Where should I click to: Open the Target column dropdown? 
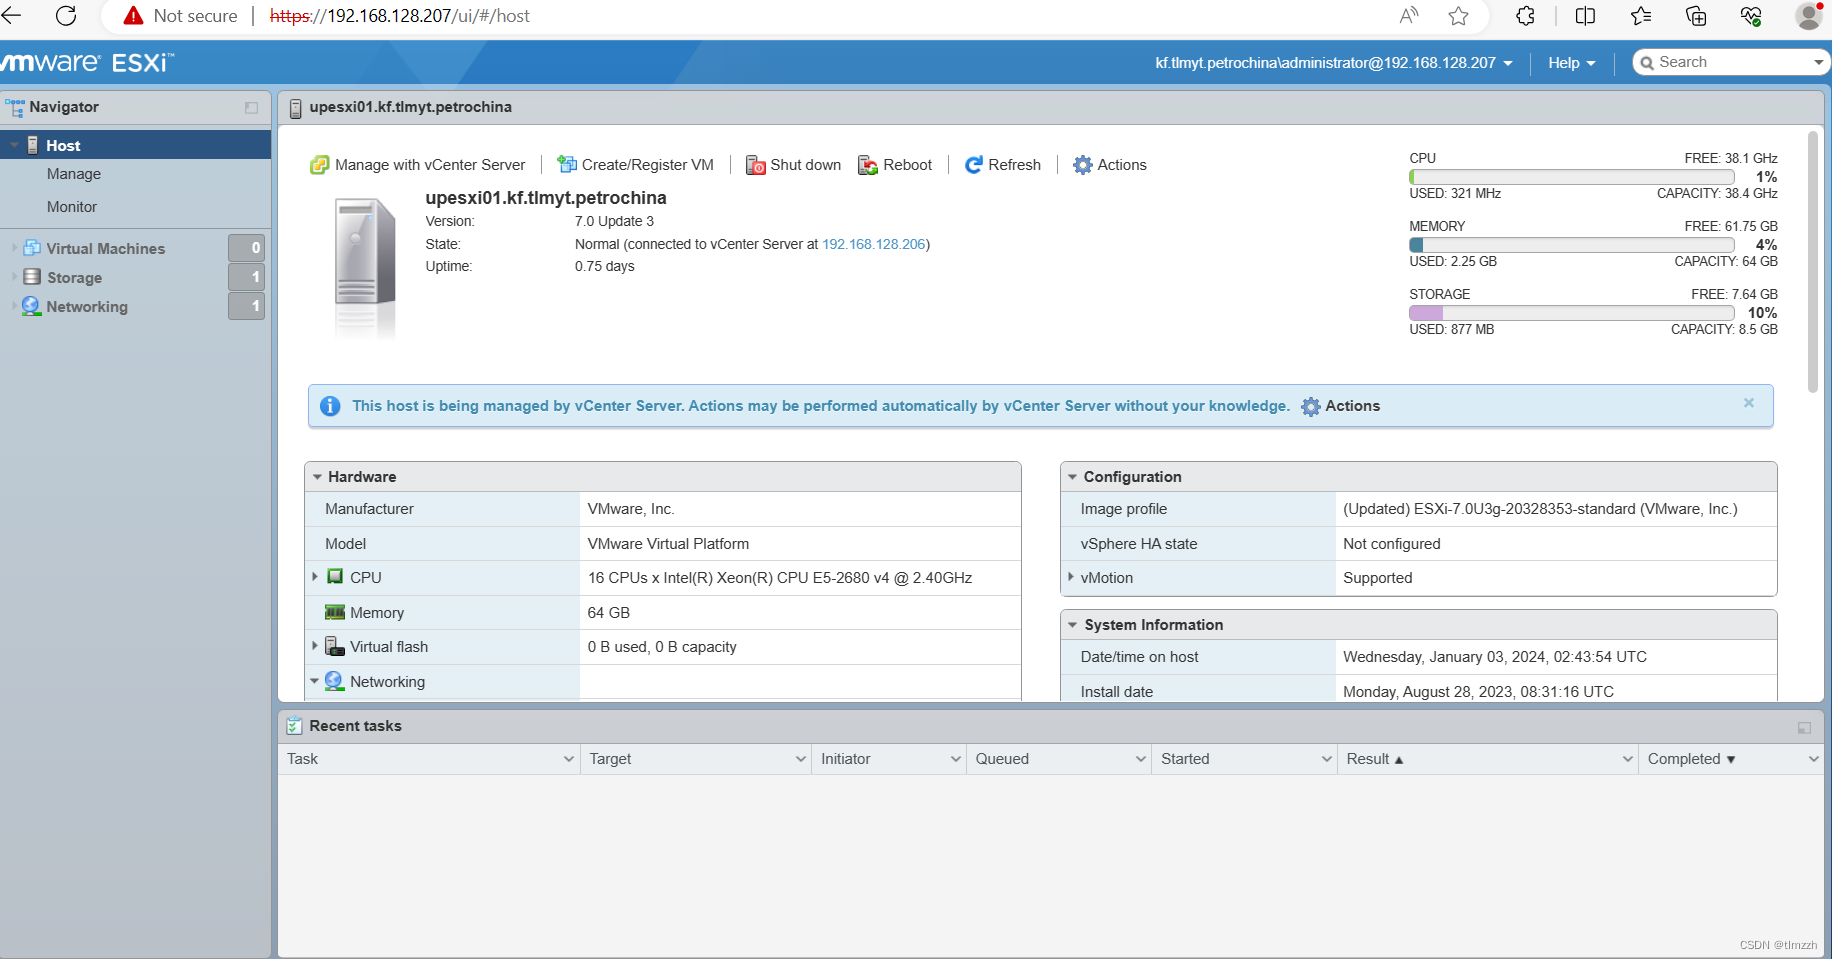(x=801, y=759)
